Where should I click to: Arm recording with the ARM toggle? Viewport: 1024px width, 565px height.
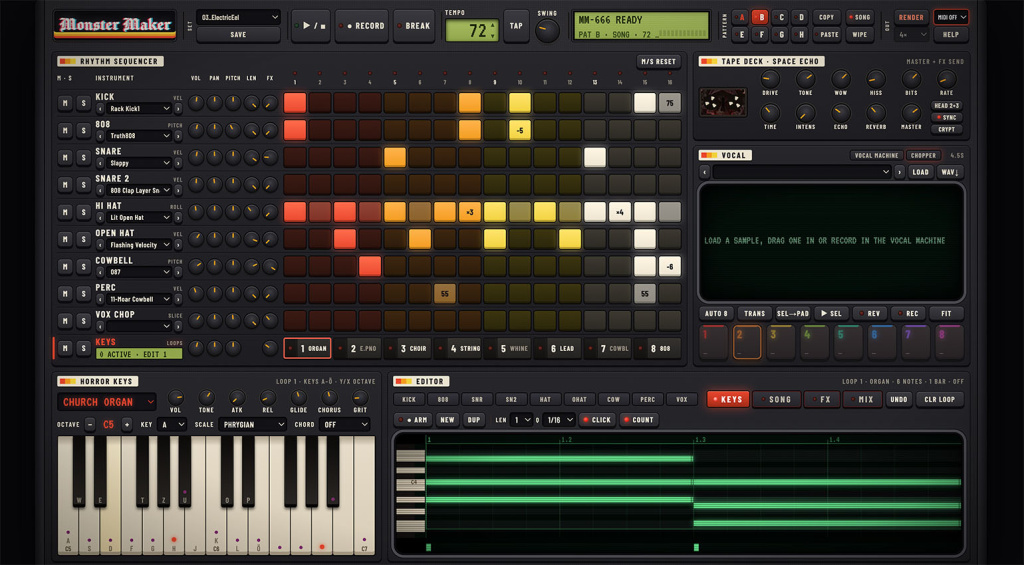412,420
